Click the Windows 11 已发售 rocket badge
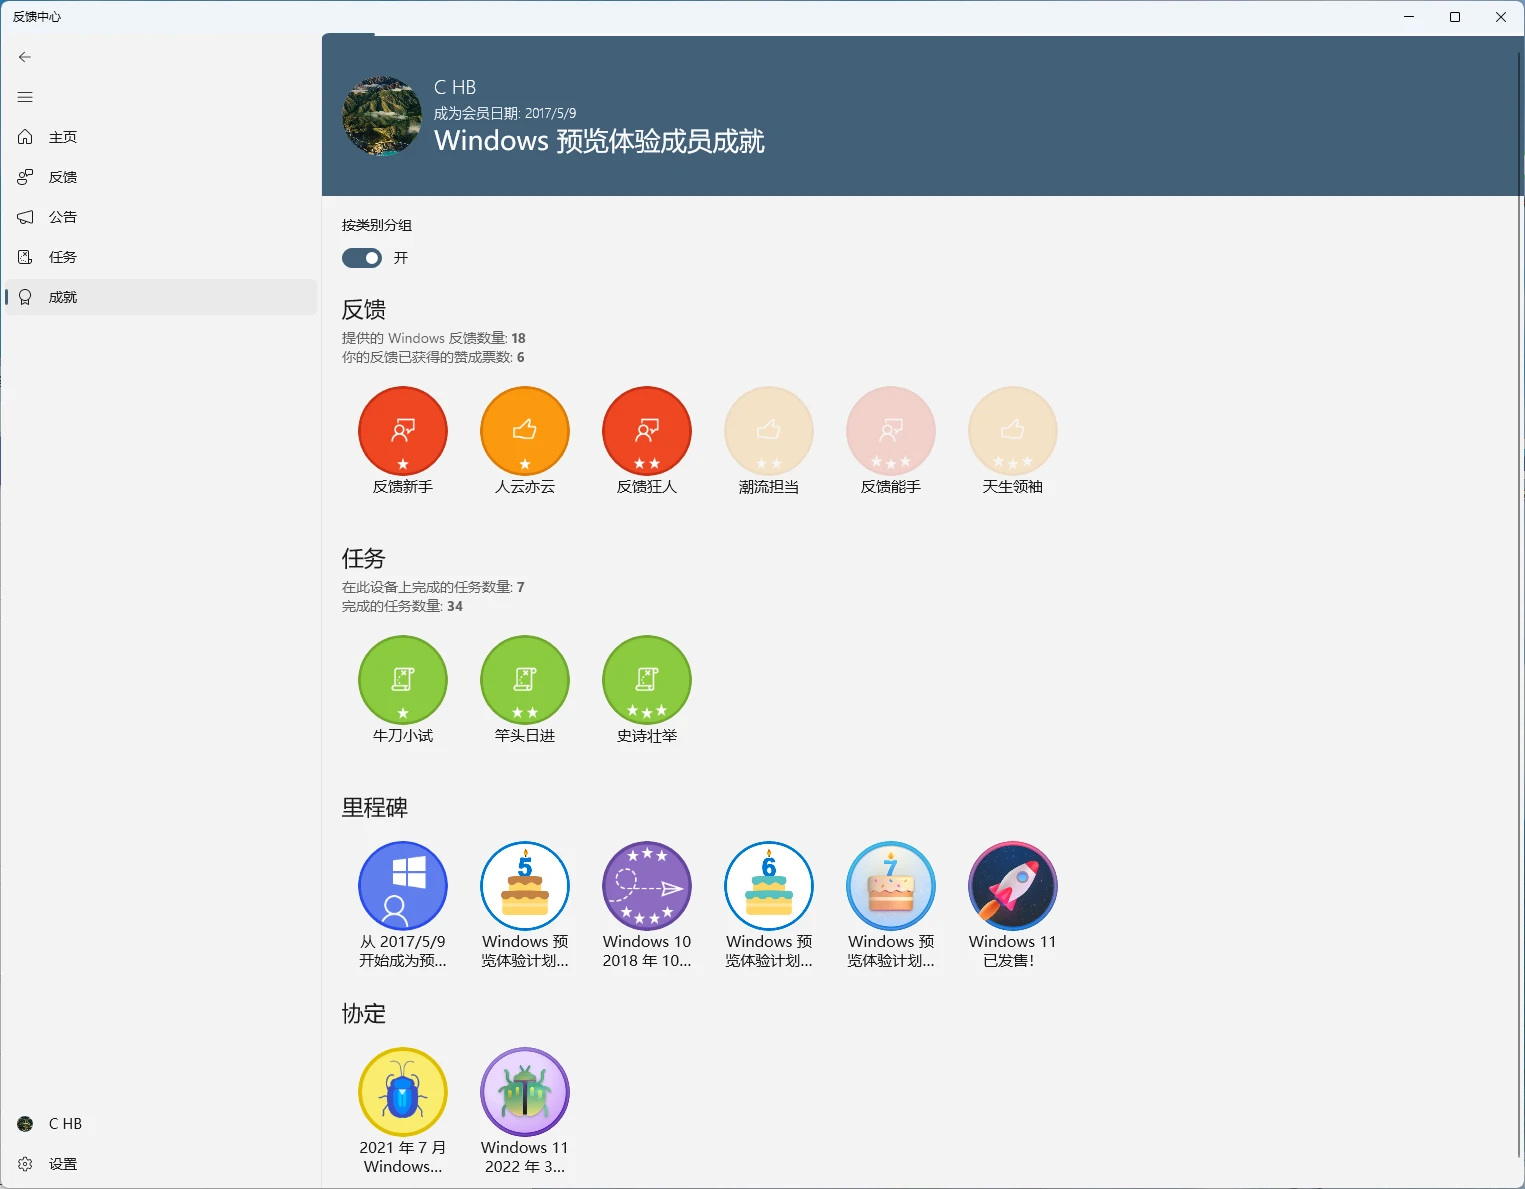Image resolution: width=1525 pixels, height=1189 pixels. tap(1012, 886)
